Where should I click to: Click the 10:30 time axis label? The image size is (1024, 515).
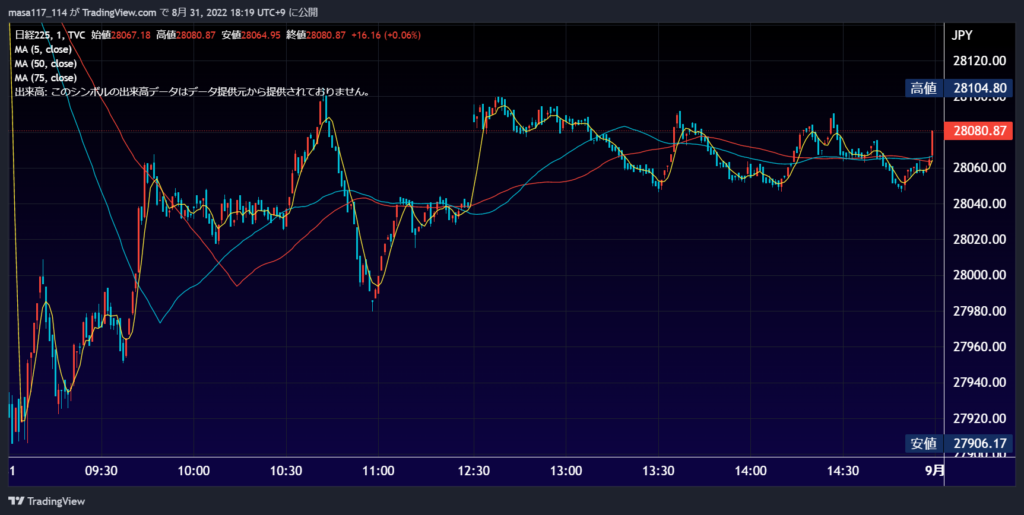point(286,471)
